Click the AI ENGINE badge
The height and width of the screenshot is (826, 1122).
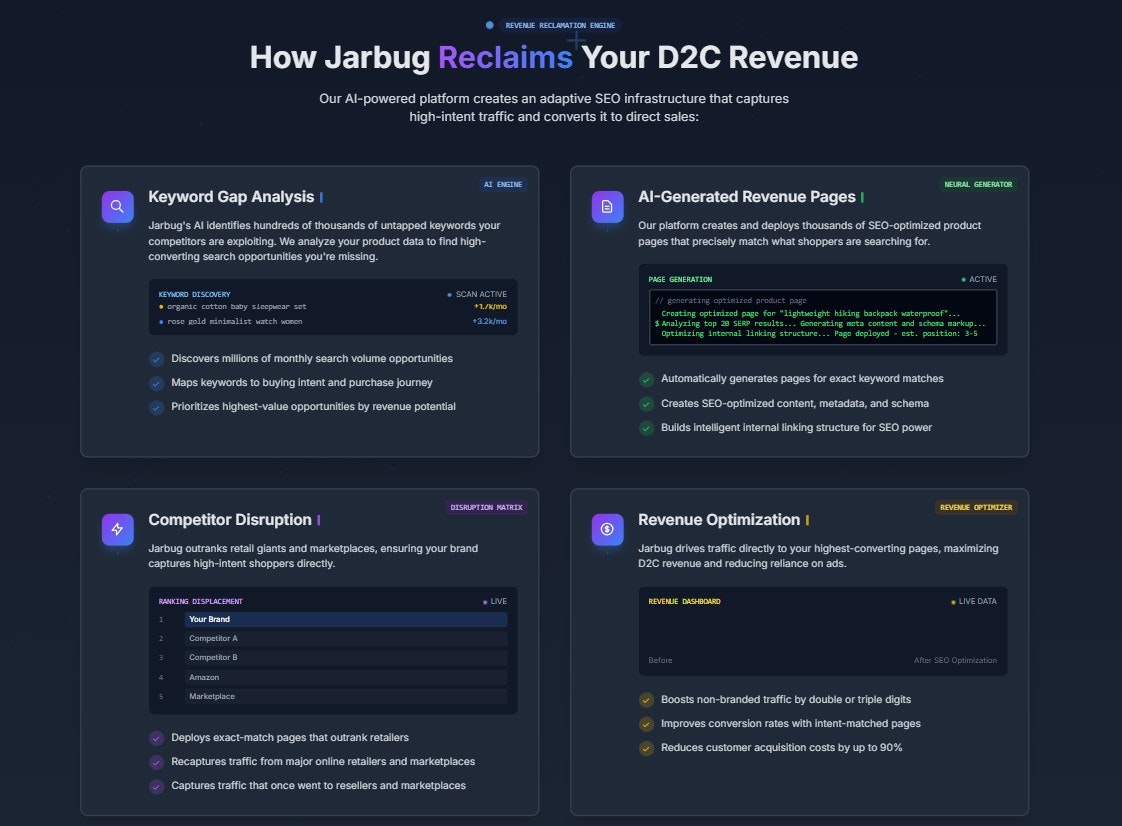tap(502, 185)
